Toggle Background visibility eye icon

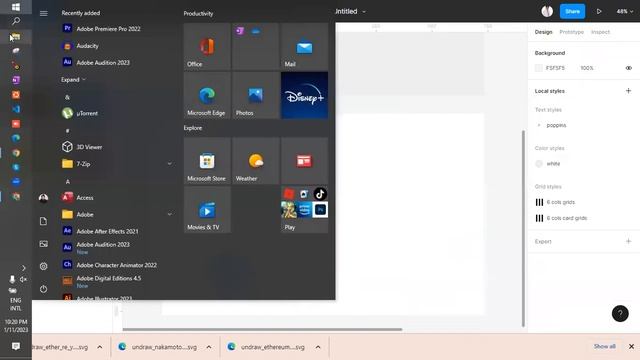(629, 68)
